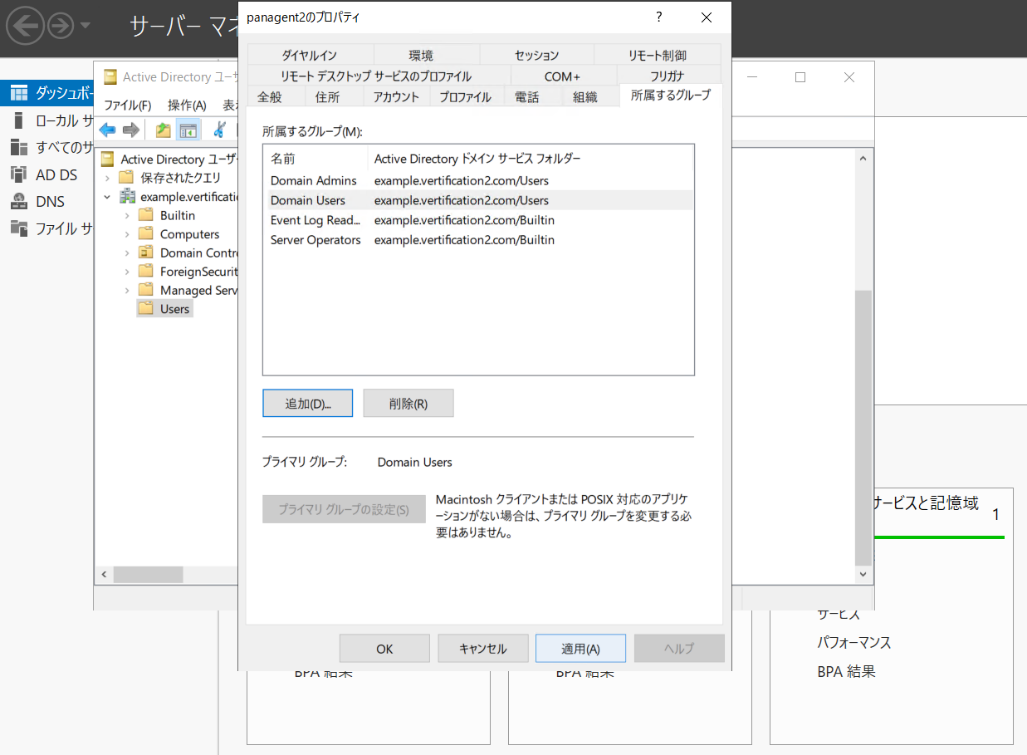The image size is (1027, 755).
Task: Click the dialog help question mark
Action: point(659,17)
